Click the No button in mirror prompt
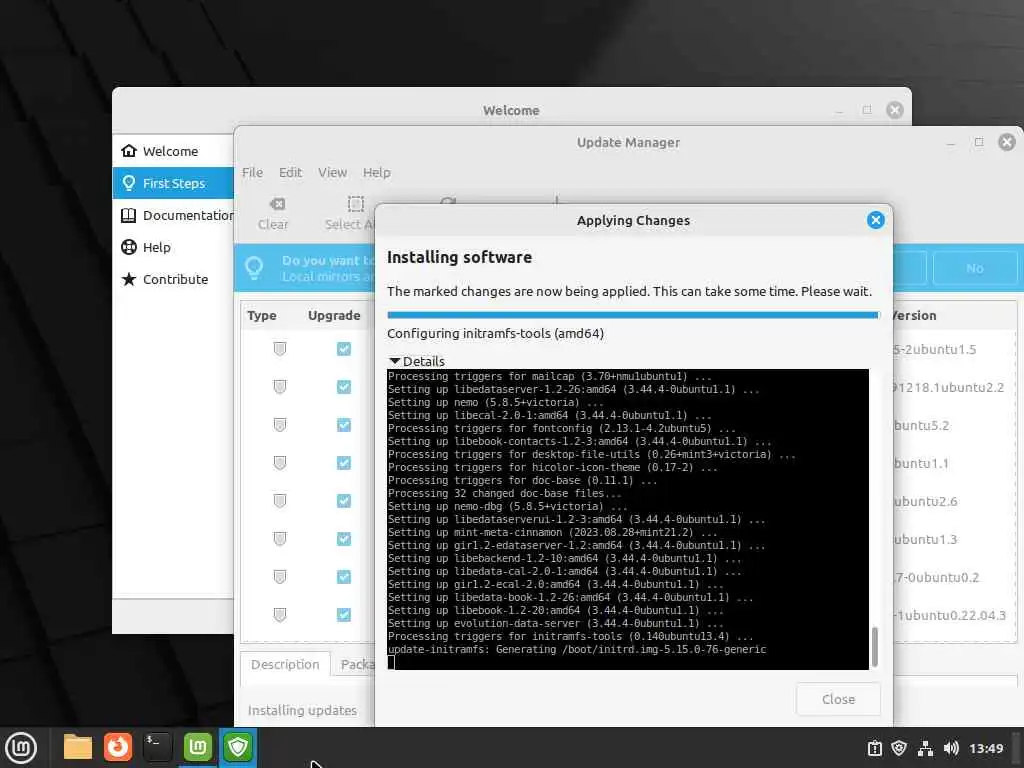 [x=974, y=268]
